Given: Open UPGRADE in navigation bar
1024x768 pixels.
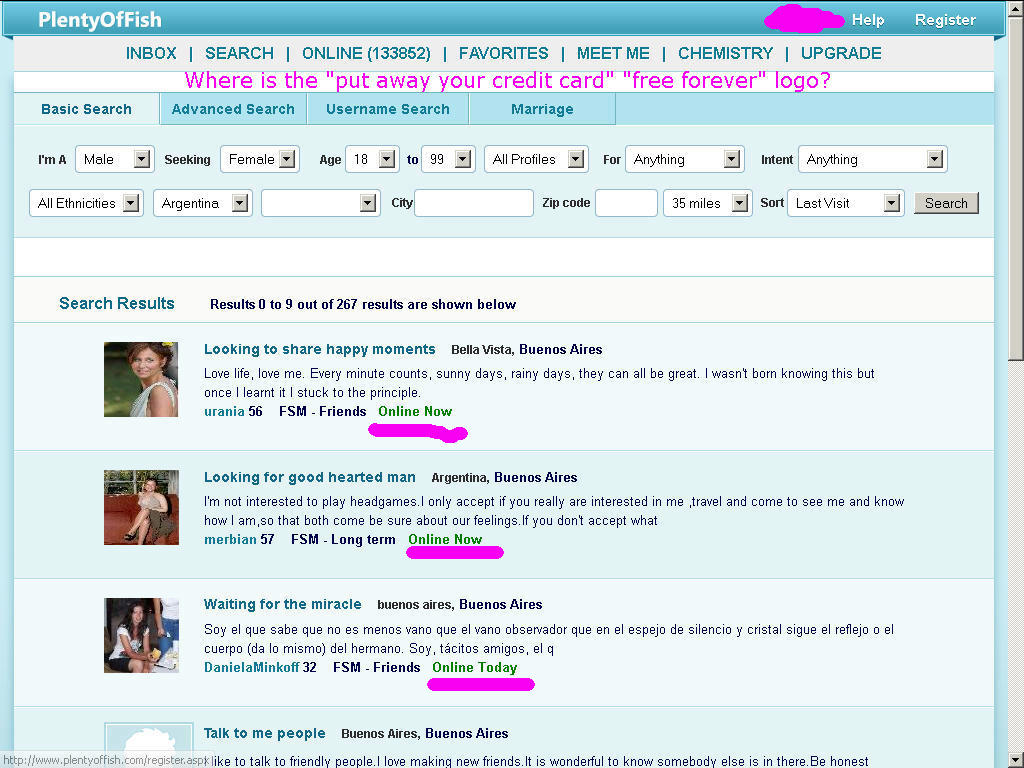Looking at the screenshot, I should pos(841,53).
